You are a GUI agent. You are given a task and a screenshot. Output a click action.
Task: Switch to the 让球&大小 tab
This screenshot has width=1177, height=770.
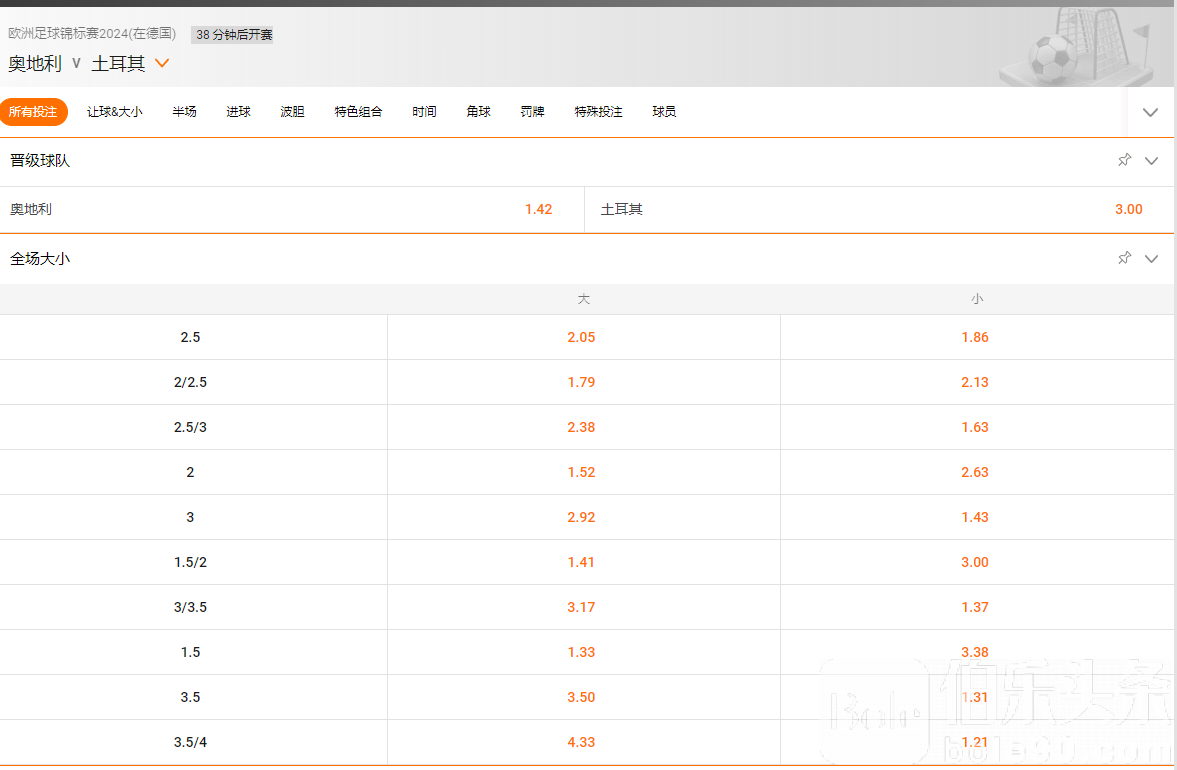114,112
